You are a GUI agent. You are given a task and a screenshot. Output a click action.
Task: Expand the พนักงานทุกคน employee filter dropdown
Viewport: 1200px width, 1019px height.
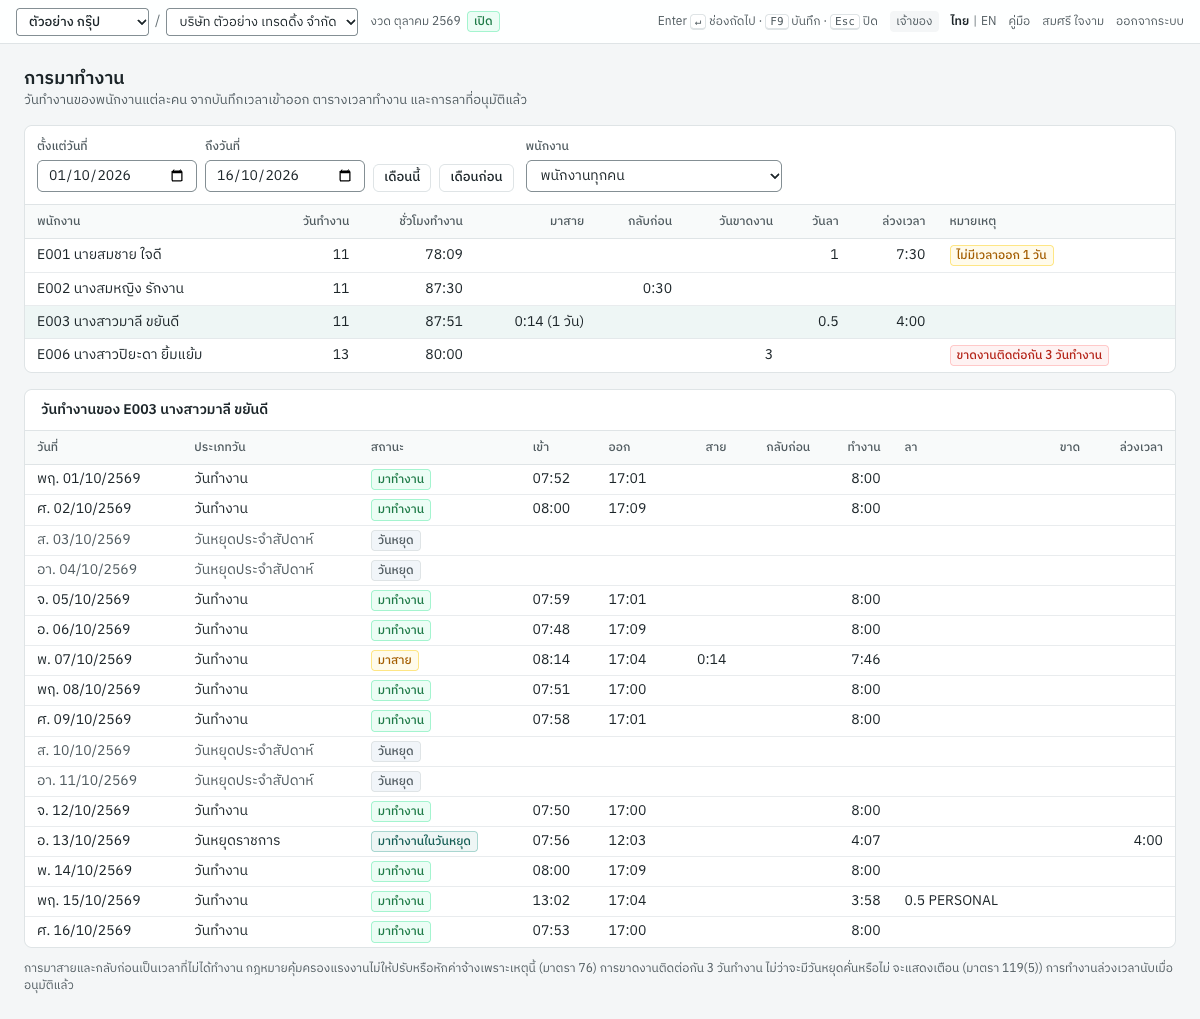pos(654,176)
